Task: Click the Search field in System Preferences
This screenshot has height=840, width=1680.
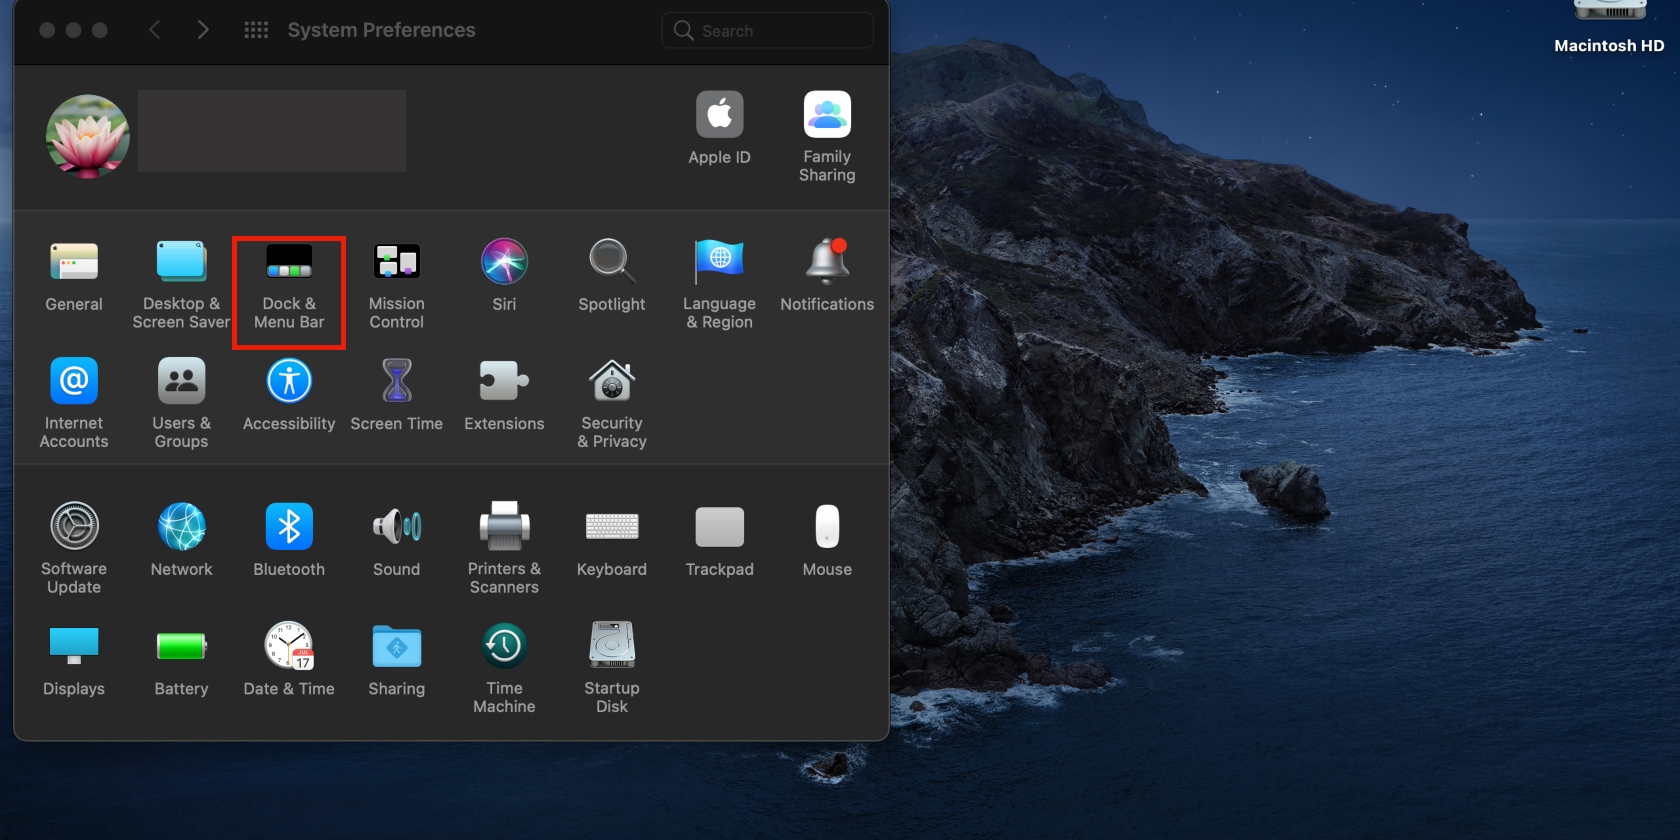Action: 767,30
